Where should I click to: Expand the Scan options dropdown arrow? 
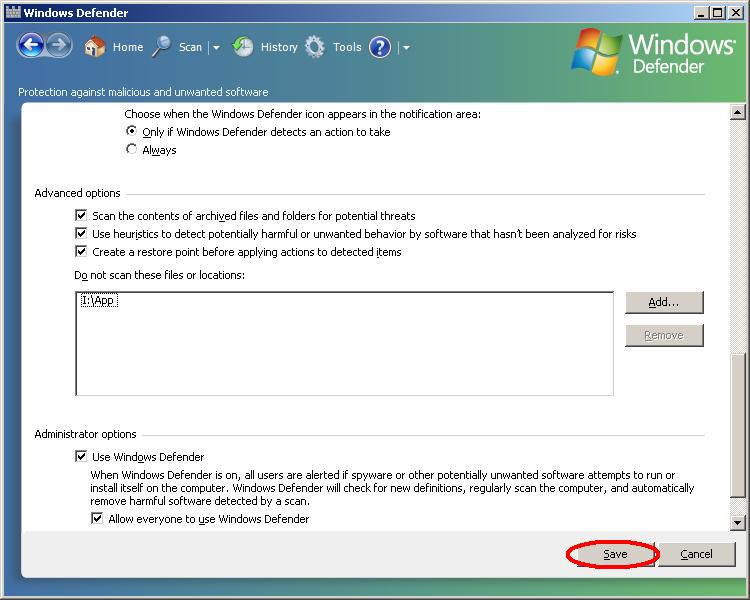(215, 48)
